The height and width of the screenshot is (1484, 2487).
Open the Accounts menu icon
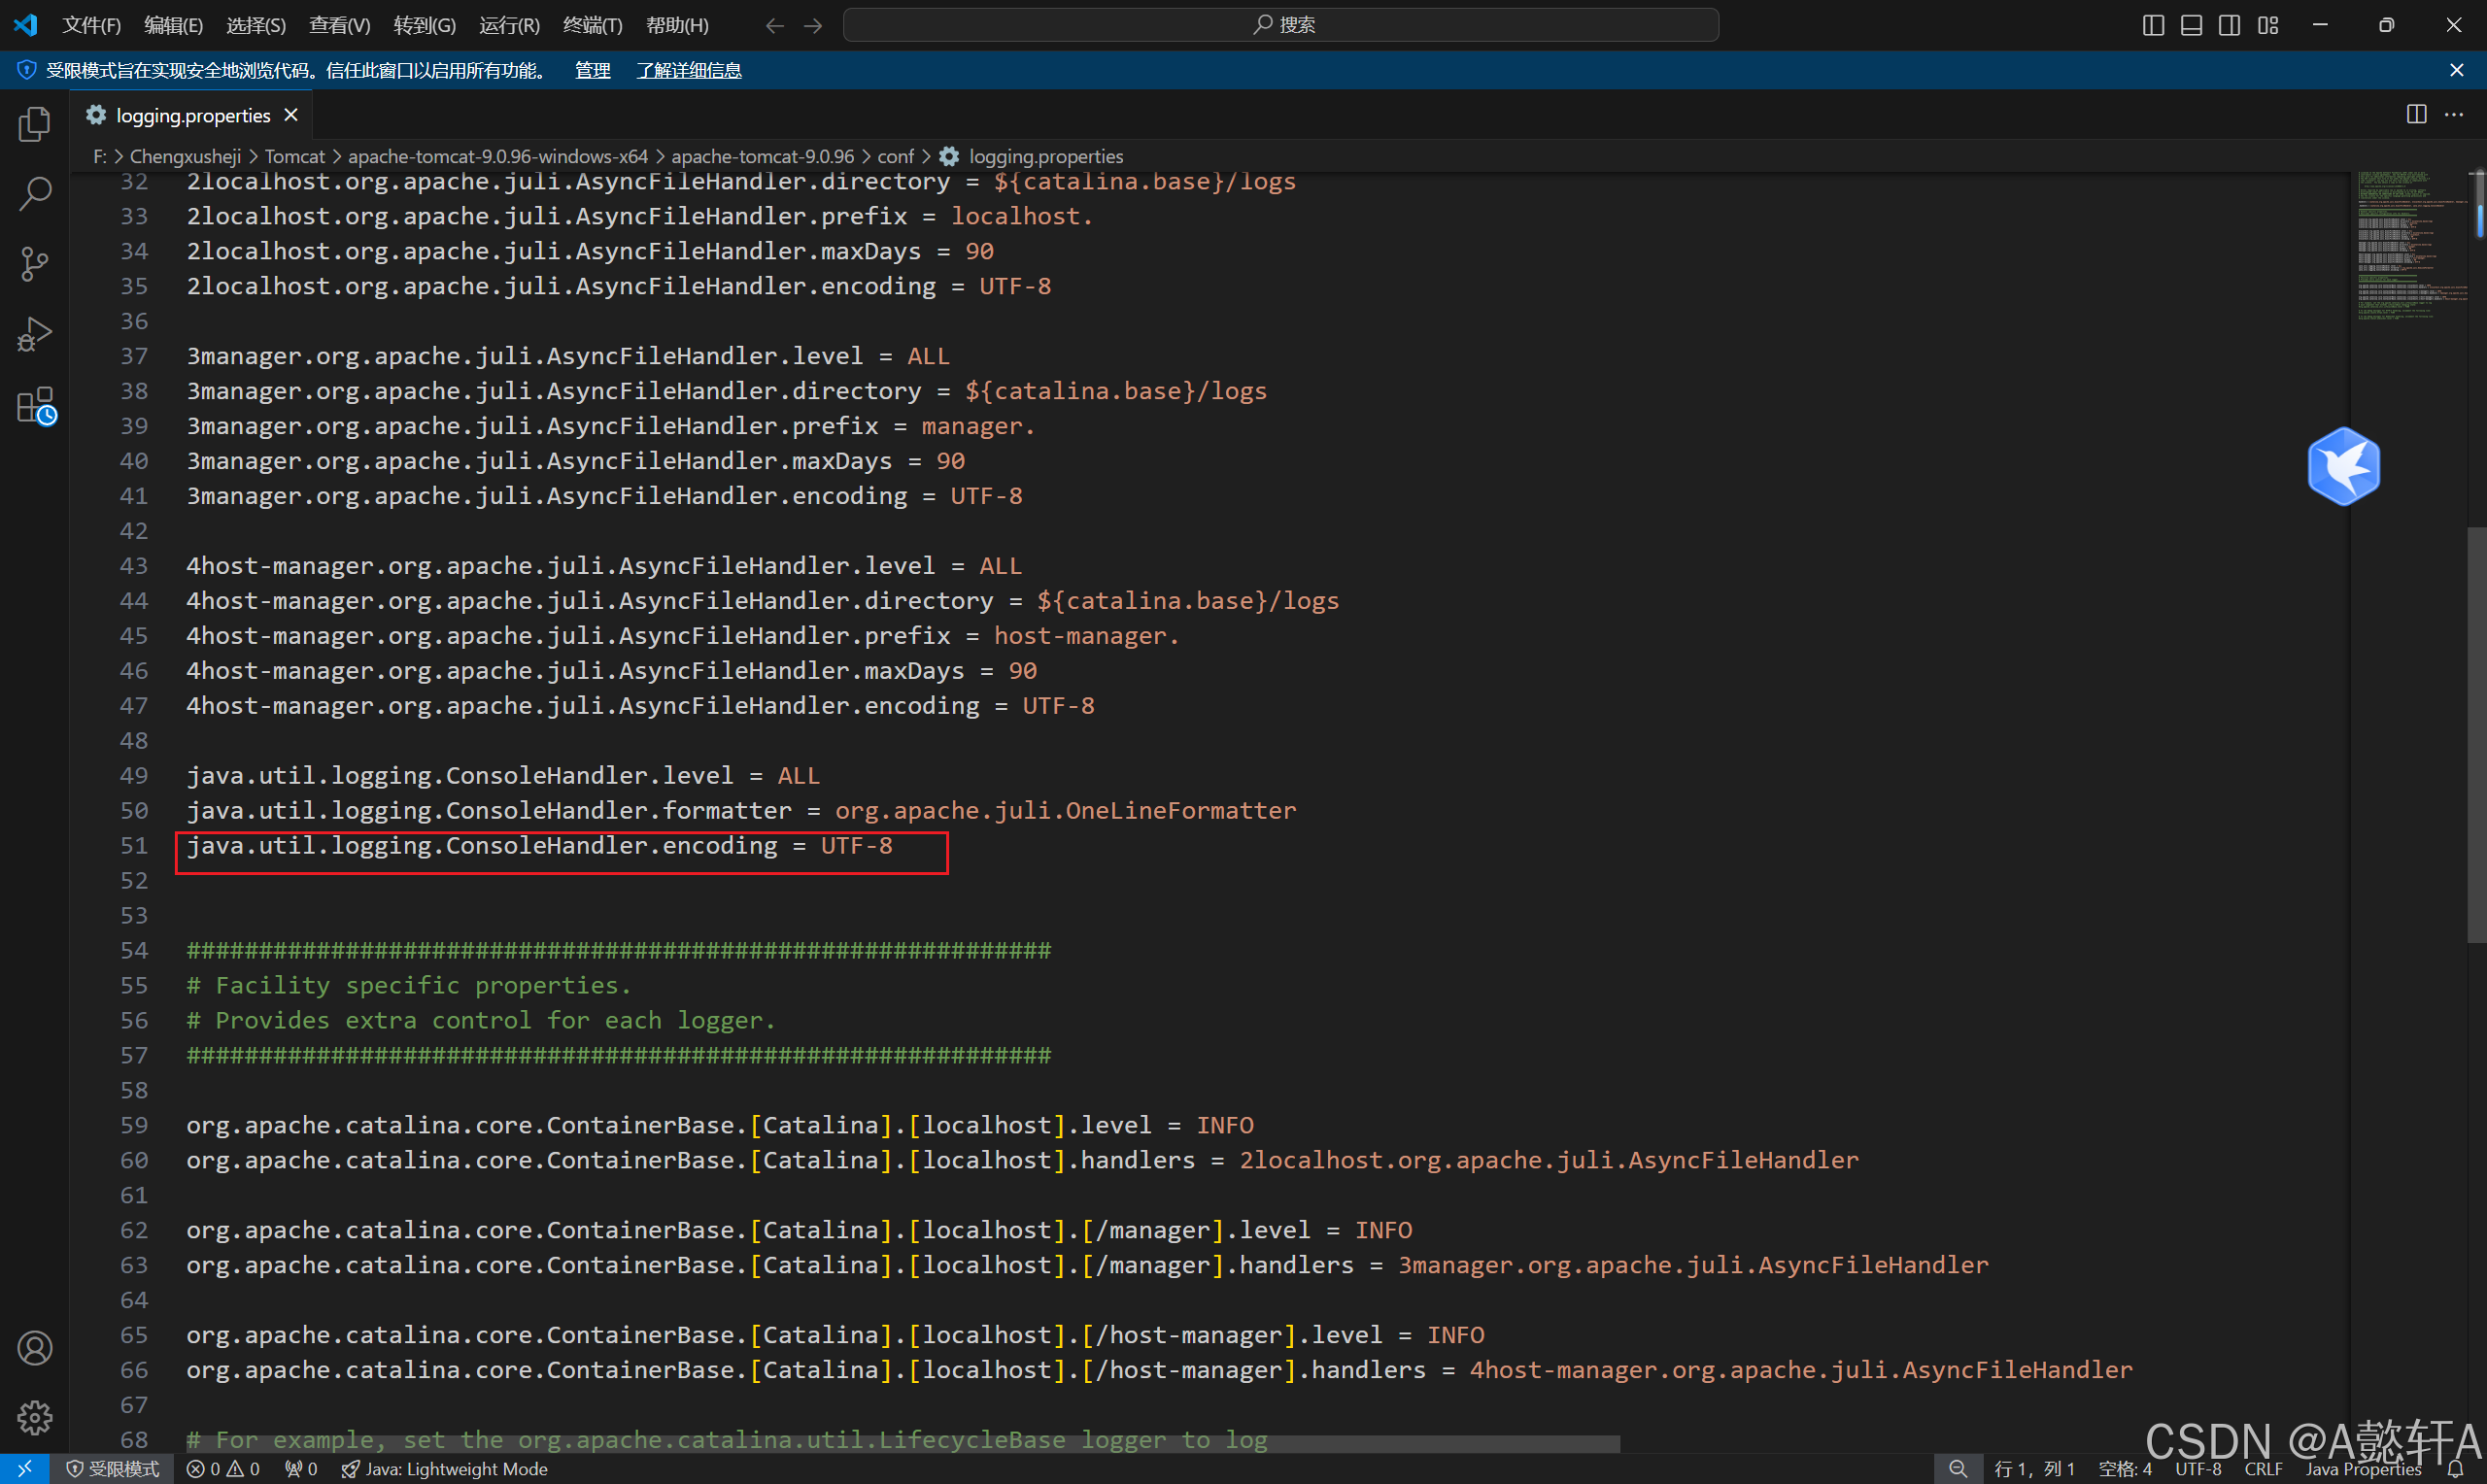35,1348
